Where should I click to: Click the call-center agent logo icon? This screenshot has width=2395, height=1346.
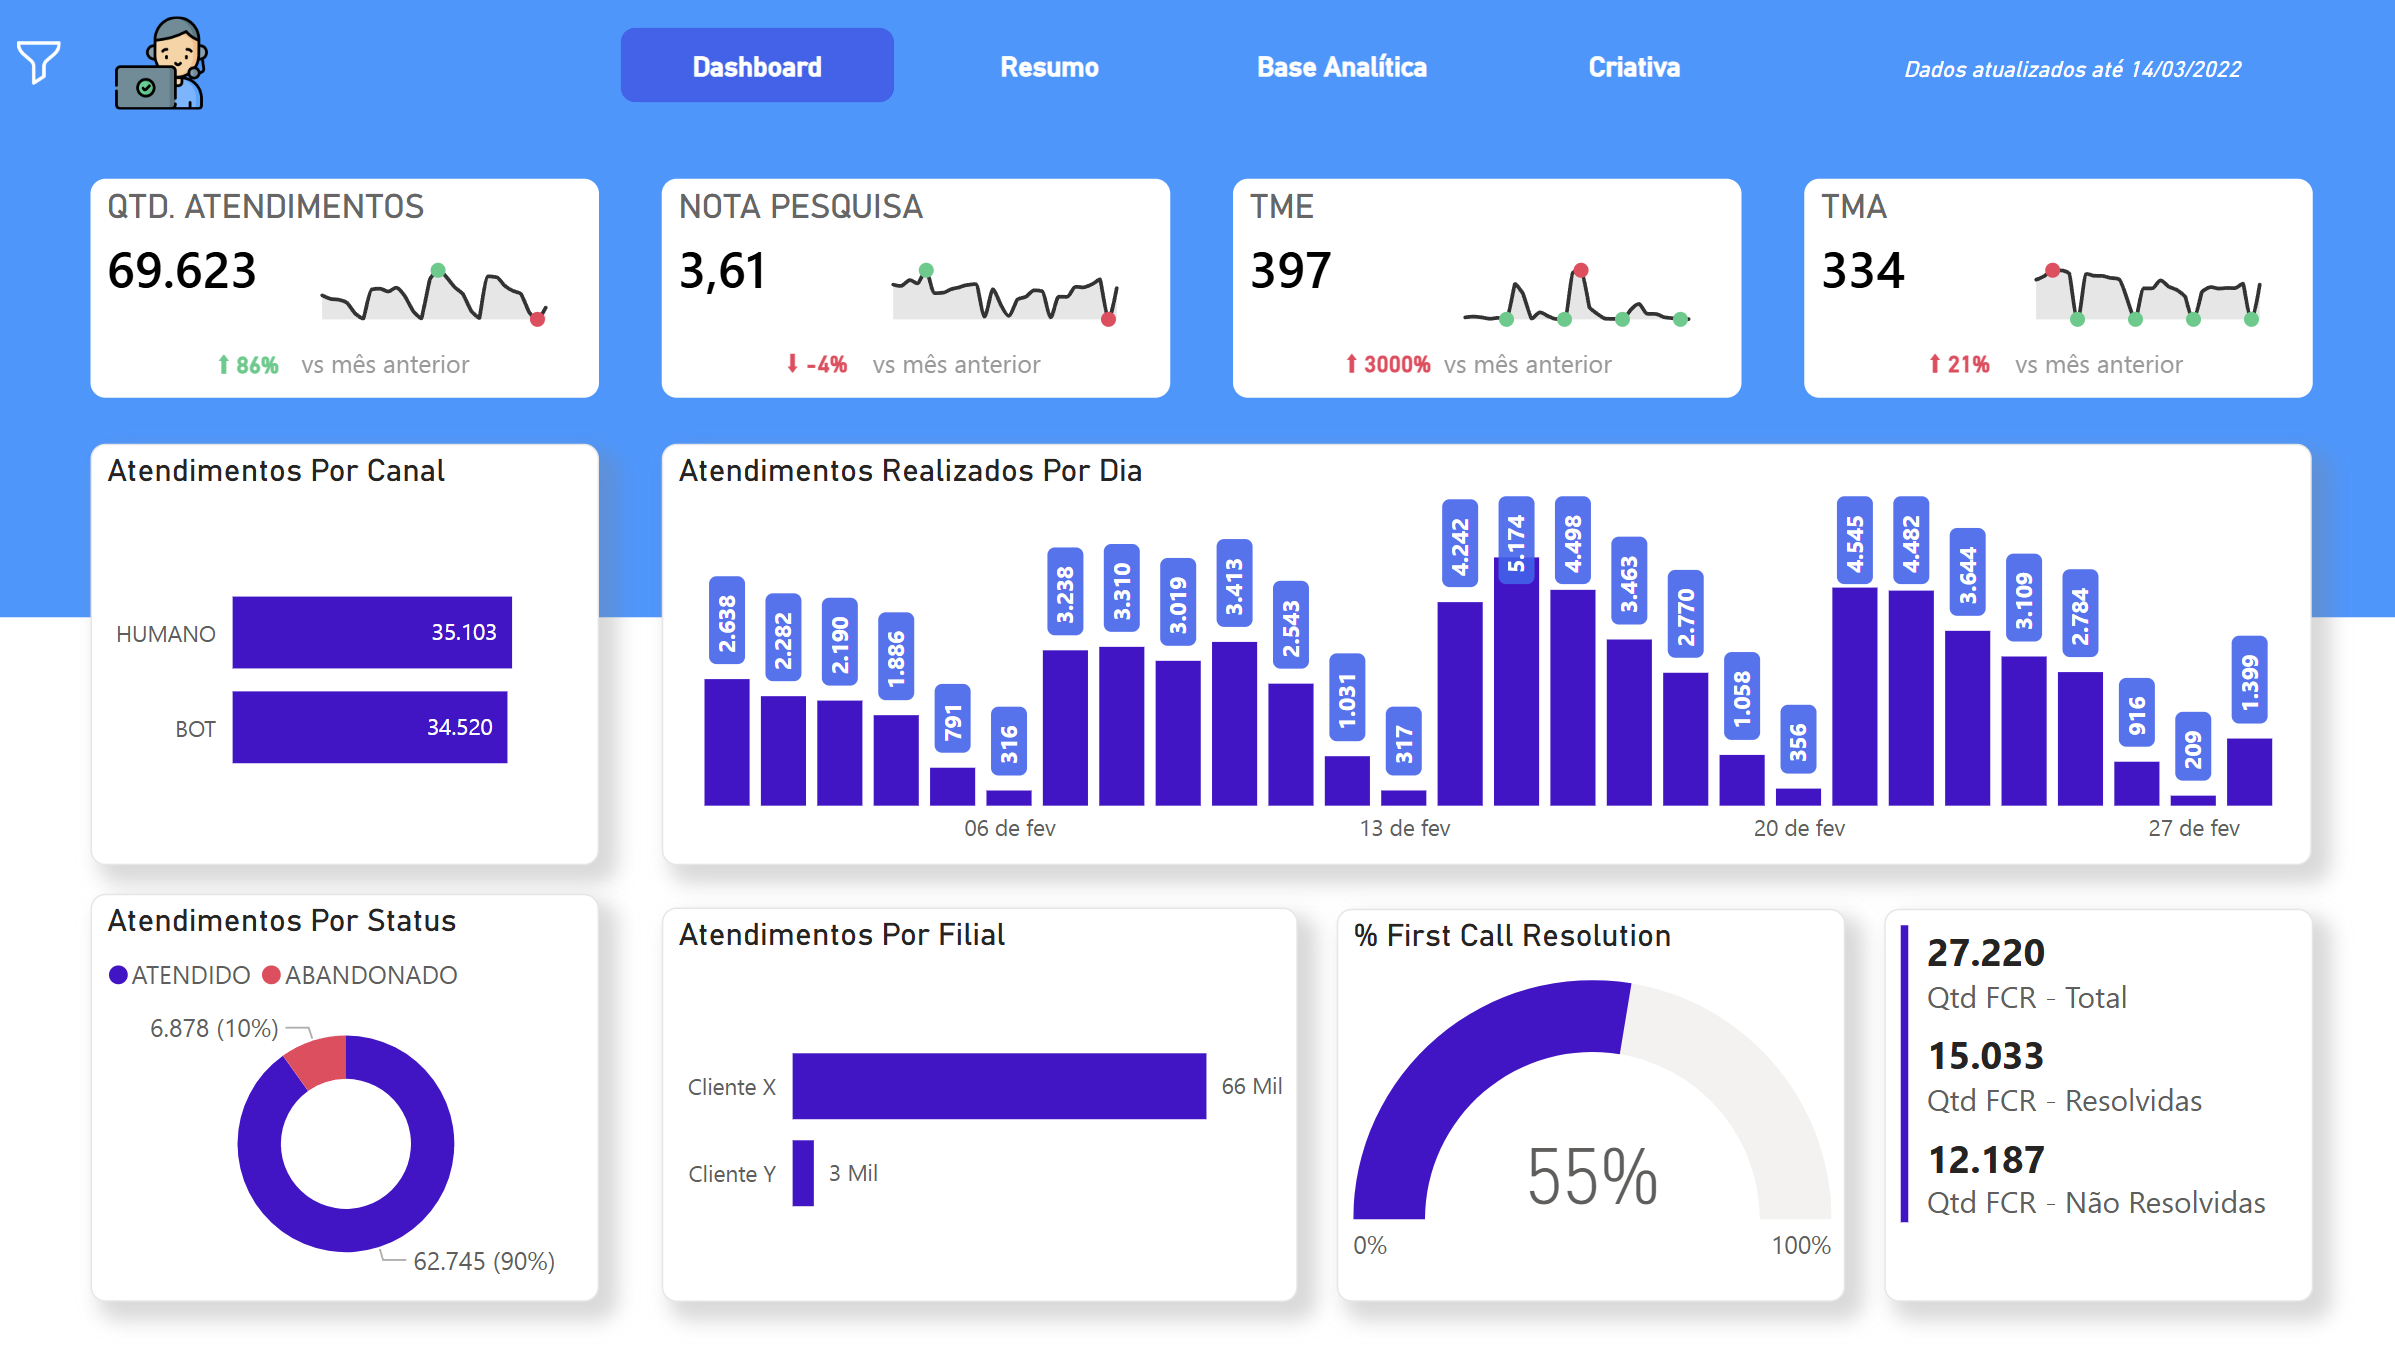(x=161, y=65)
